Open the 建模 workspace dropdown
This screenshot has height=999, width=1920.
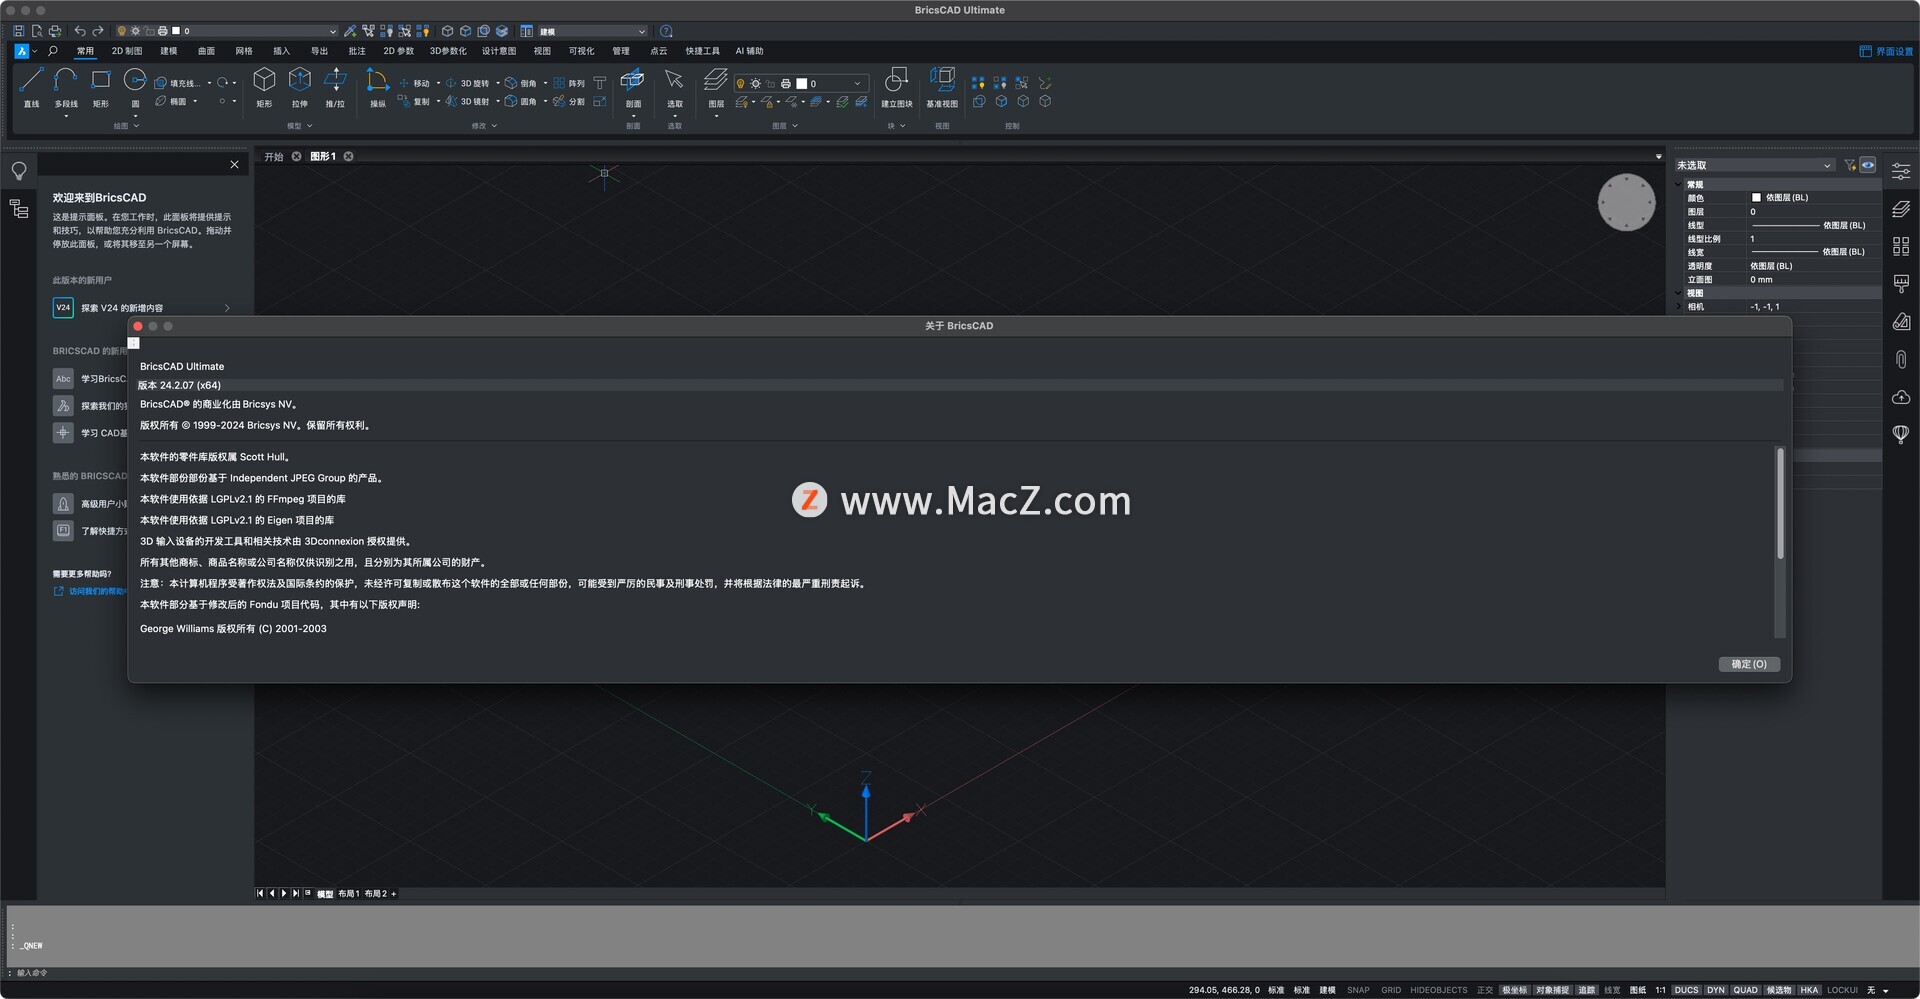coord(593,31)
